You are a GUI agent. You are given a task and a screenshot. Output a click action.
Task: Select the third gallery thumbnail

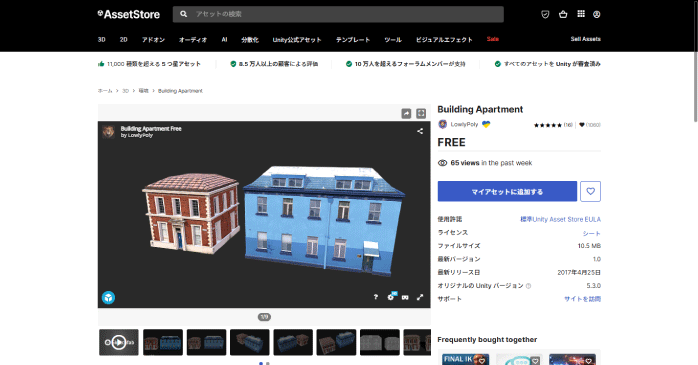point(207,342)
